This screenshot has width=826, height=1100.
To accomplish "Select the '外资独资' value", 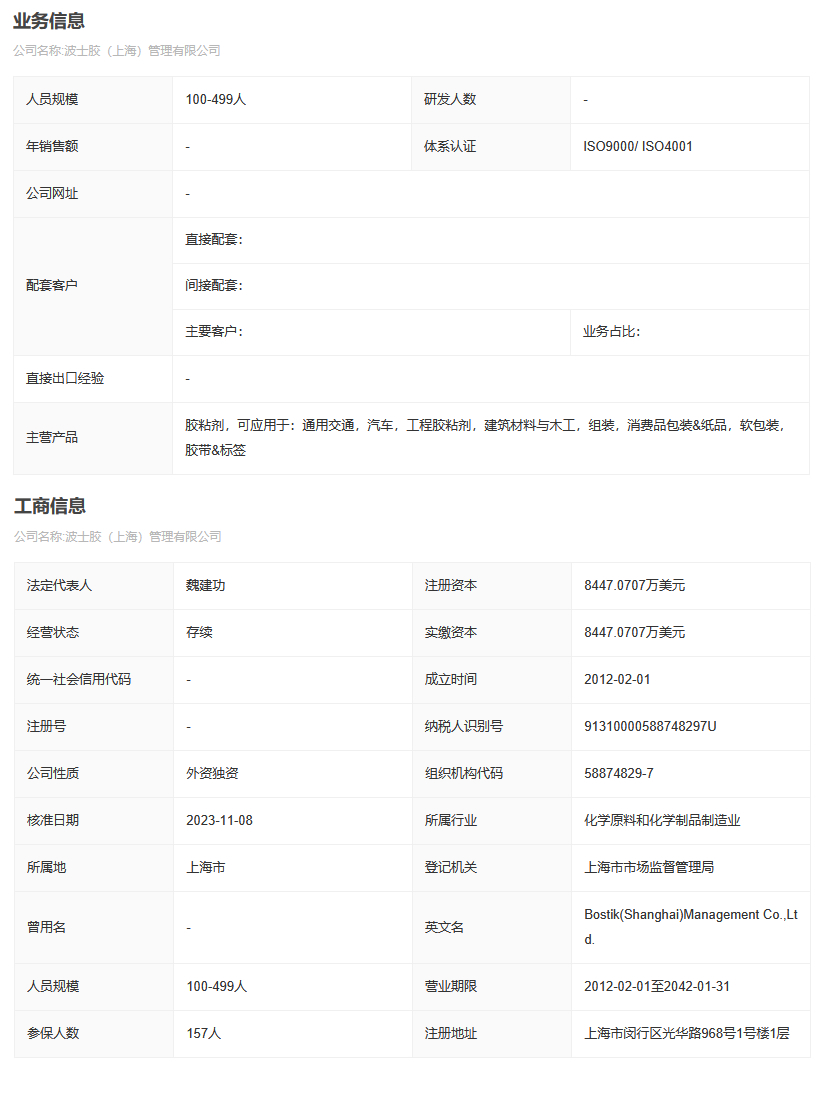I will [x=212, y=774].
